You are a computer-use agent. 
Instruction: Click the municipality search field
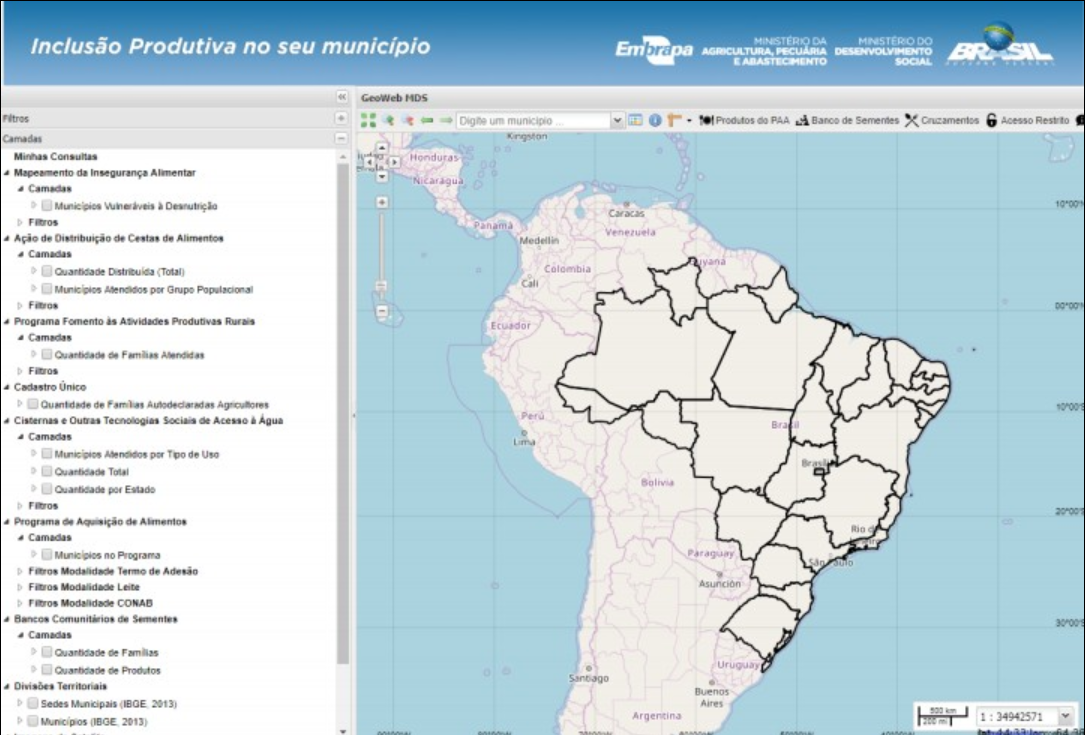(533, 120)
